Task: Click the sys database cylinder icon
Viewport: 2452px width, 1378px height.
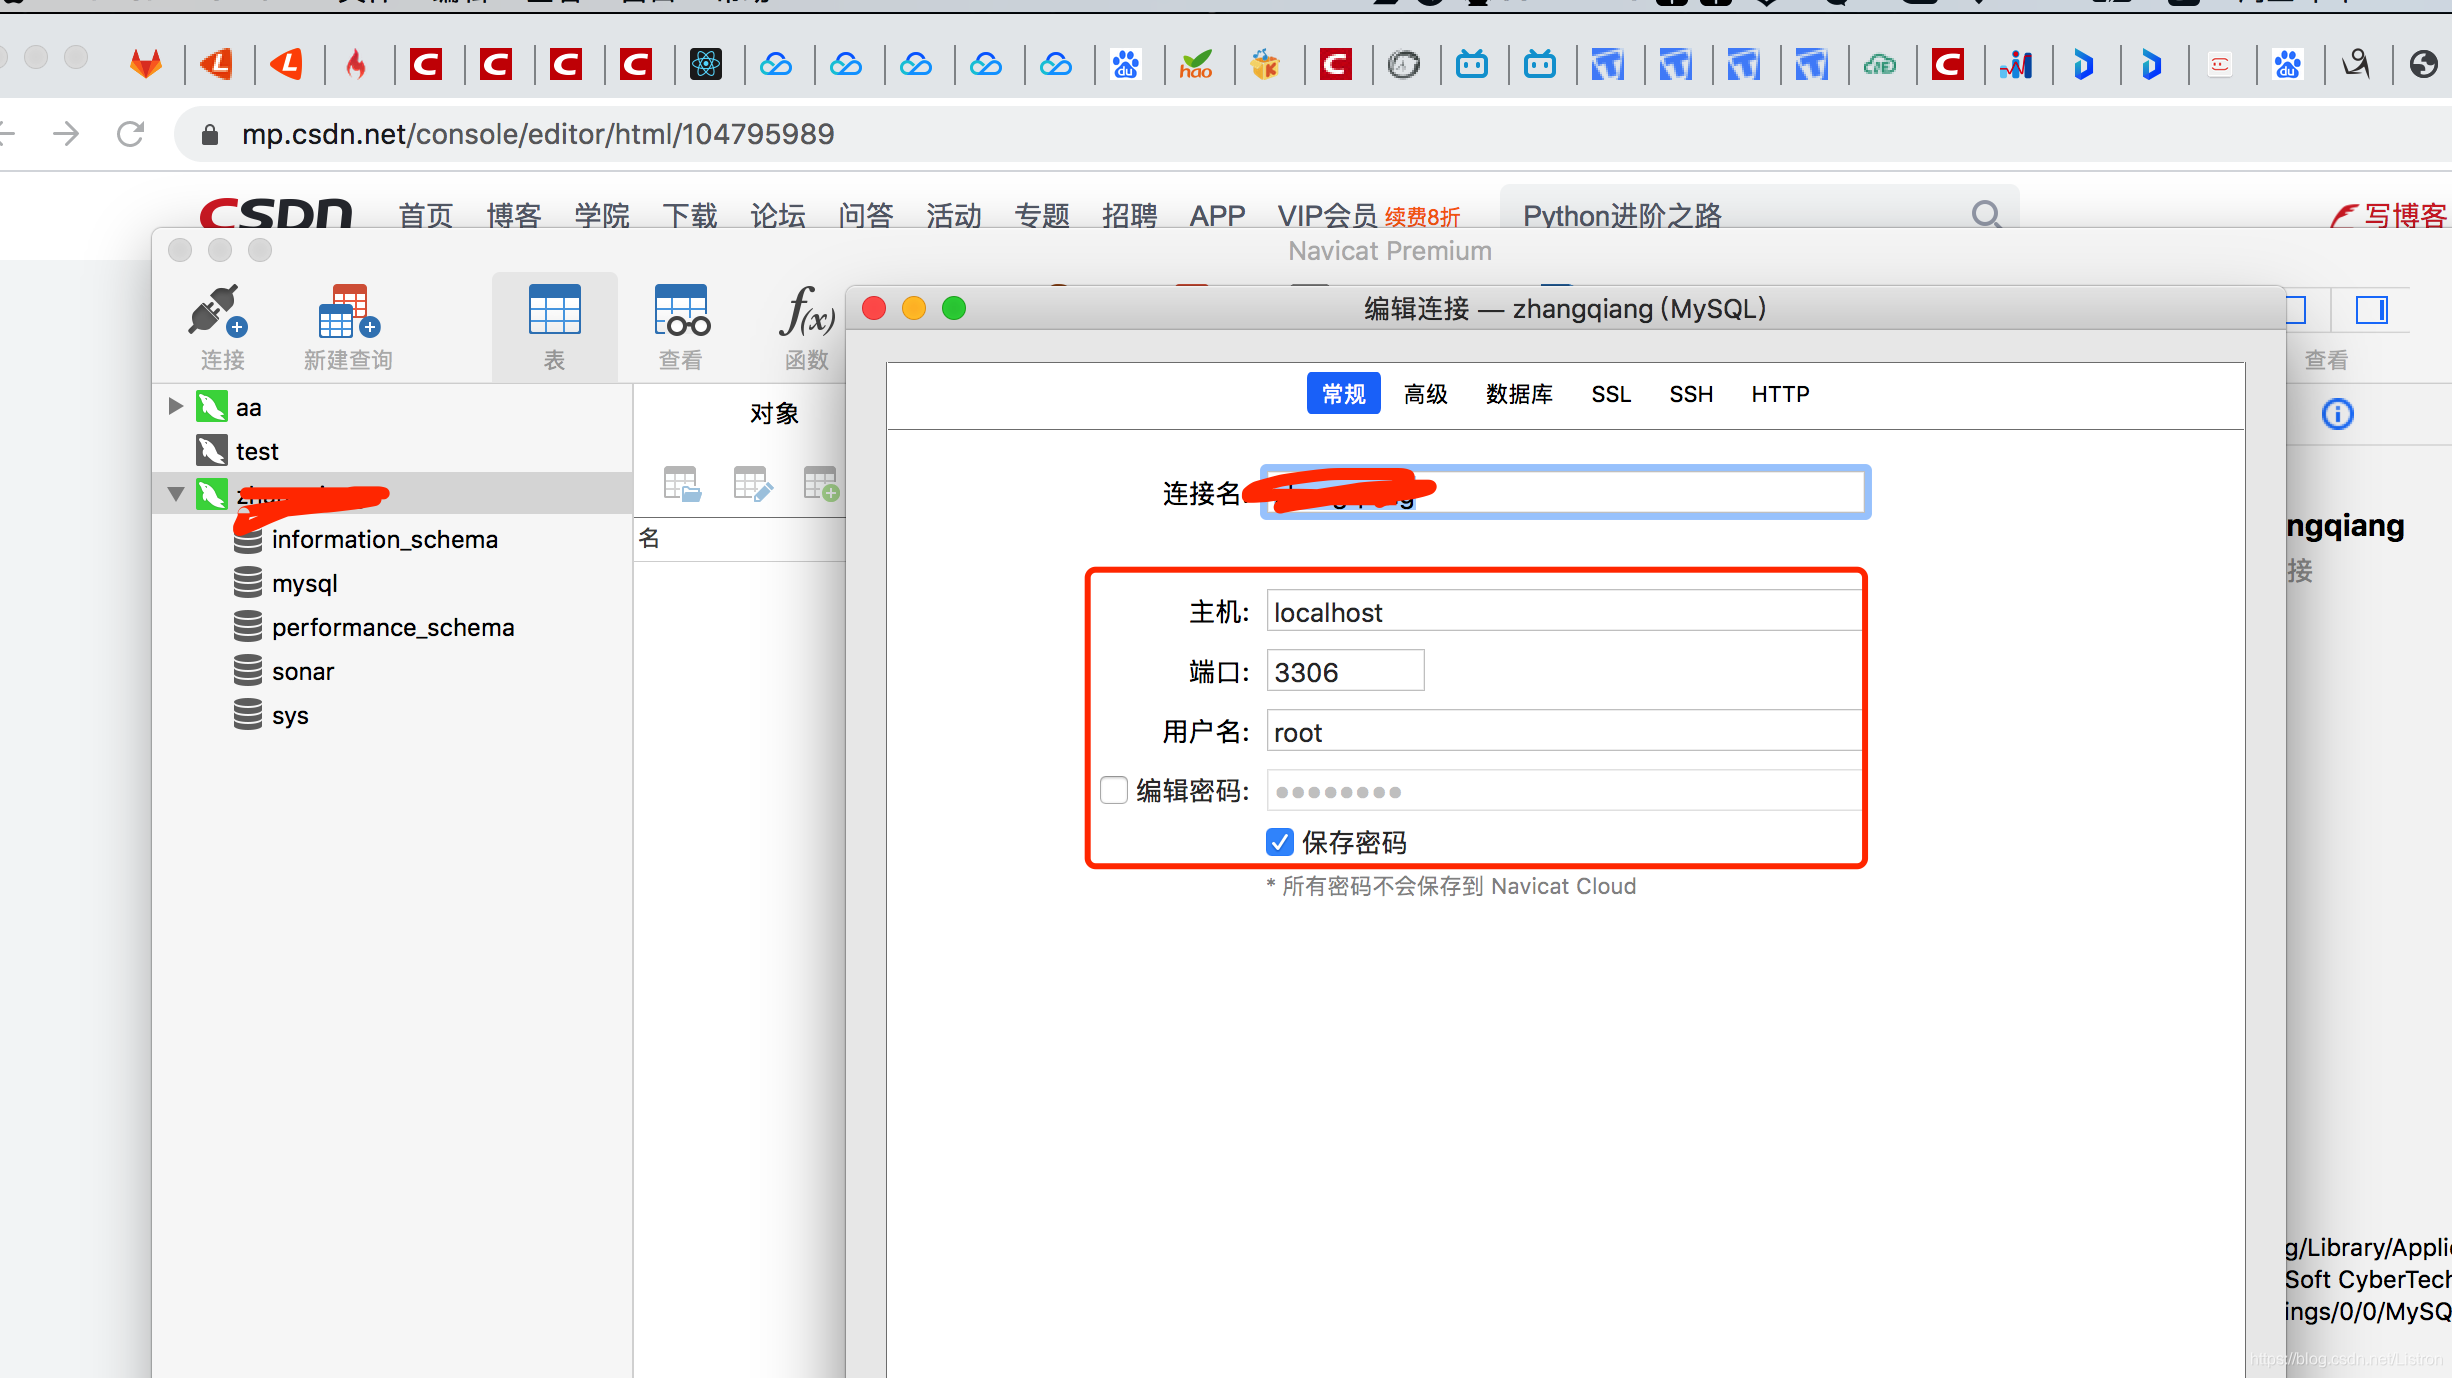Action: 248,714
